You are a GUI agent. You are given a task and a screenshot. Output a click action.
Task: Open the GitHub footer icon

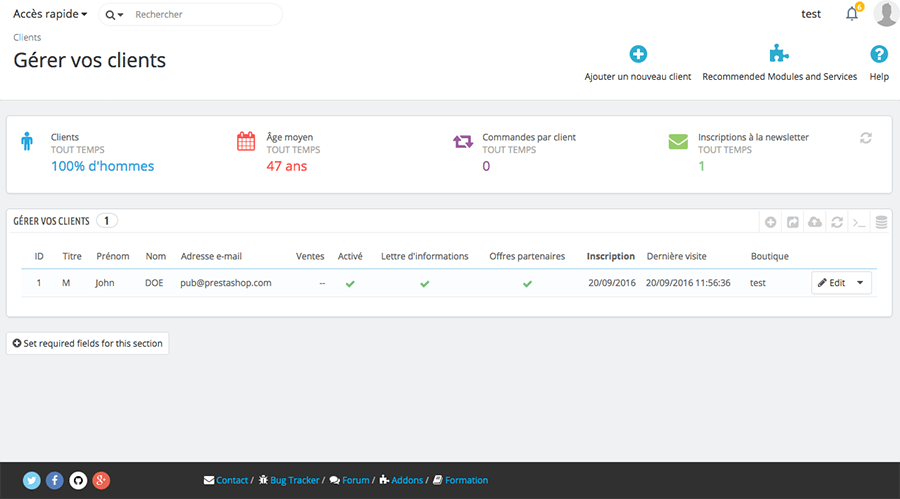click(78, 480)
